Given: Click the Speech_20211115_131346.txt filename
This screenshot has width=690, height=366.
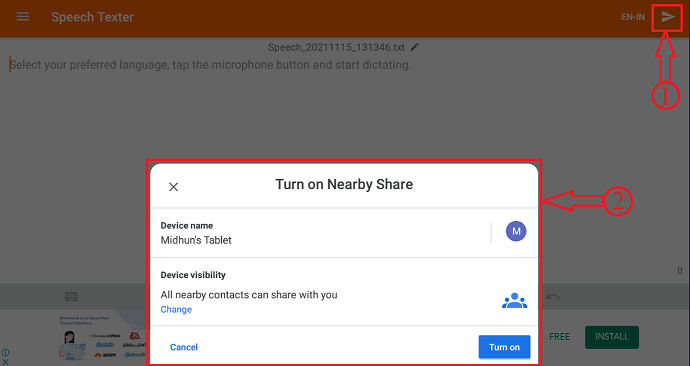Looking at the screenshot, I should tap(336, 47).
